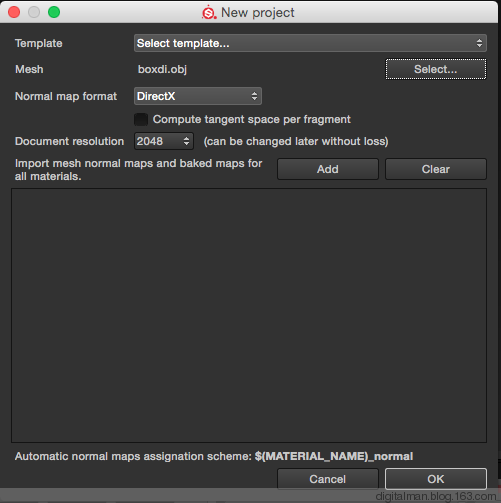Confirm project creation with OK
The width and height of the screenshot is (501, 503).
point(436,479)
